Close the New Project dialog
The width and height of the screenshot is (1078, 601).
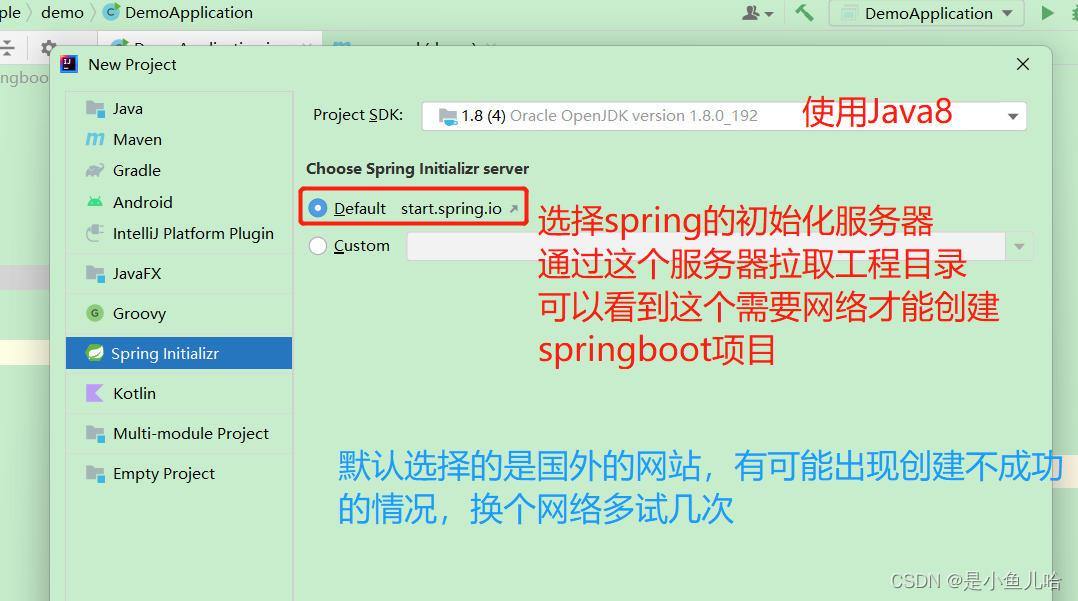point(1023,64)
